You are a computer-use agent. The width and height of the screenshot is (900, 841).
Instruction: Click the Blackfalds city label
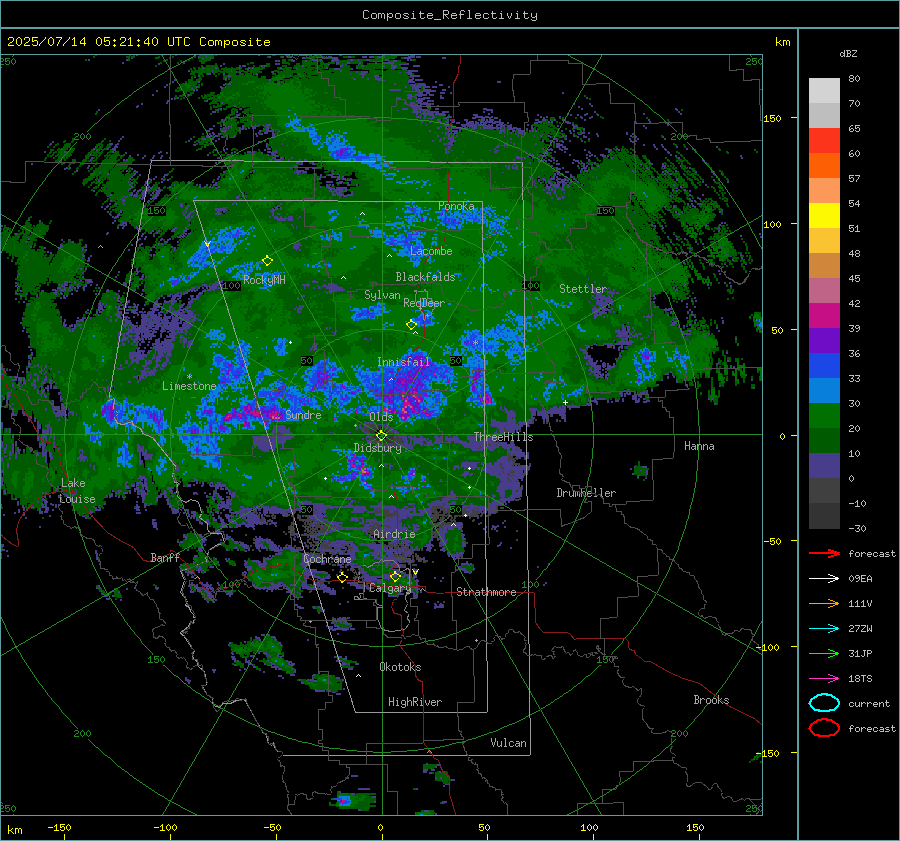point(425,277)
